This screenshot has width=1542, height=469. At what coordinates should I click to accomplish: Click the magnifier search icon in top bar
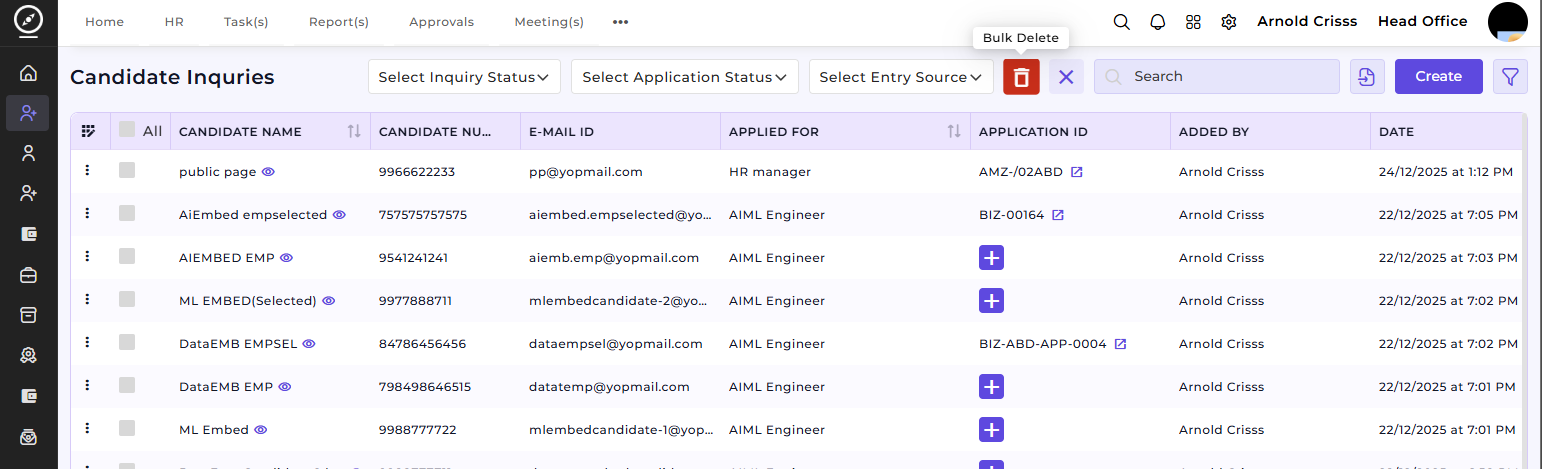[1122, 22]
